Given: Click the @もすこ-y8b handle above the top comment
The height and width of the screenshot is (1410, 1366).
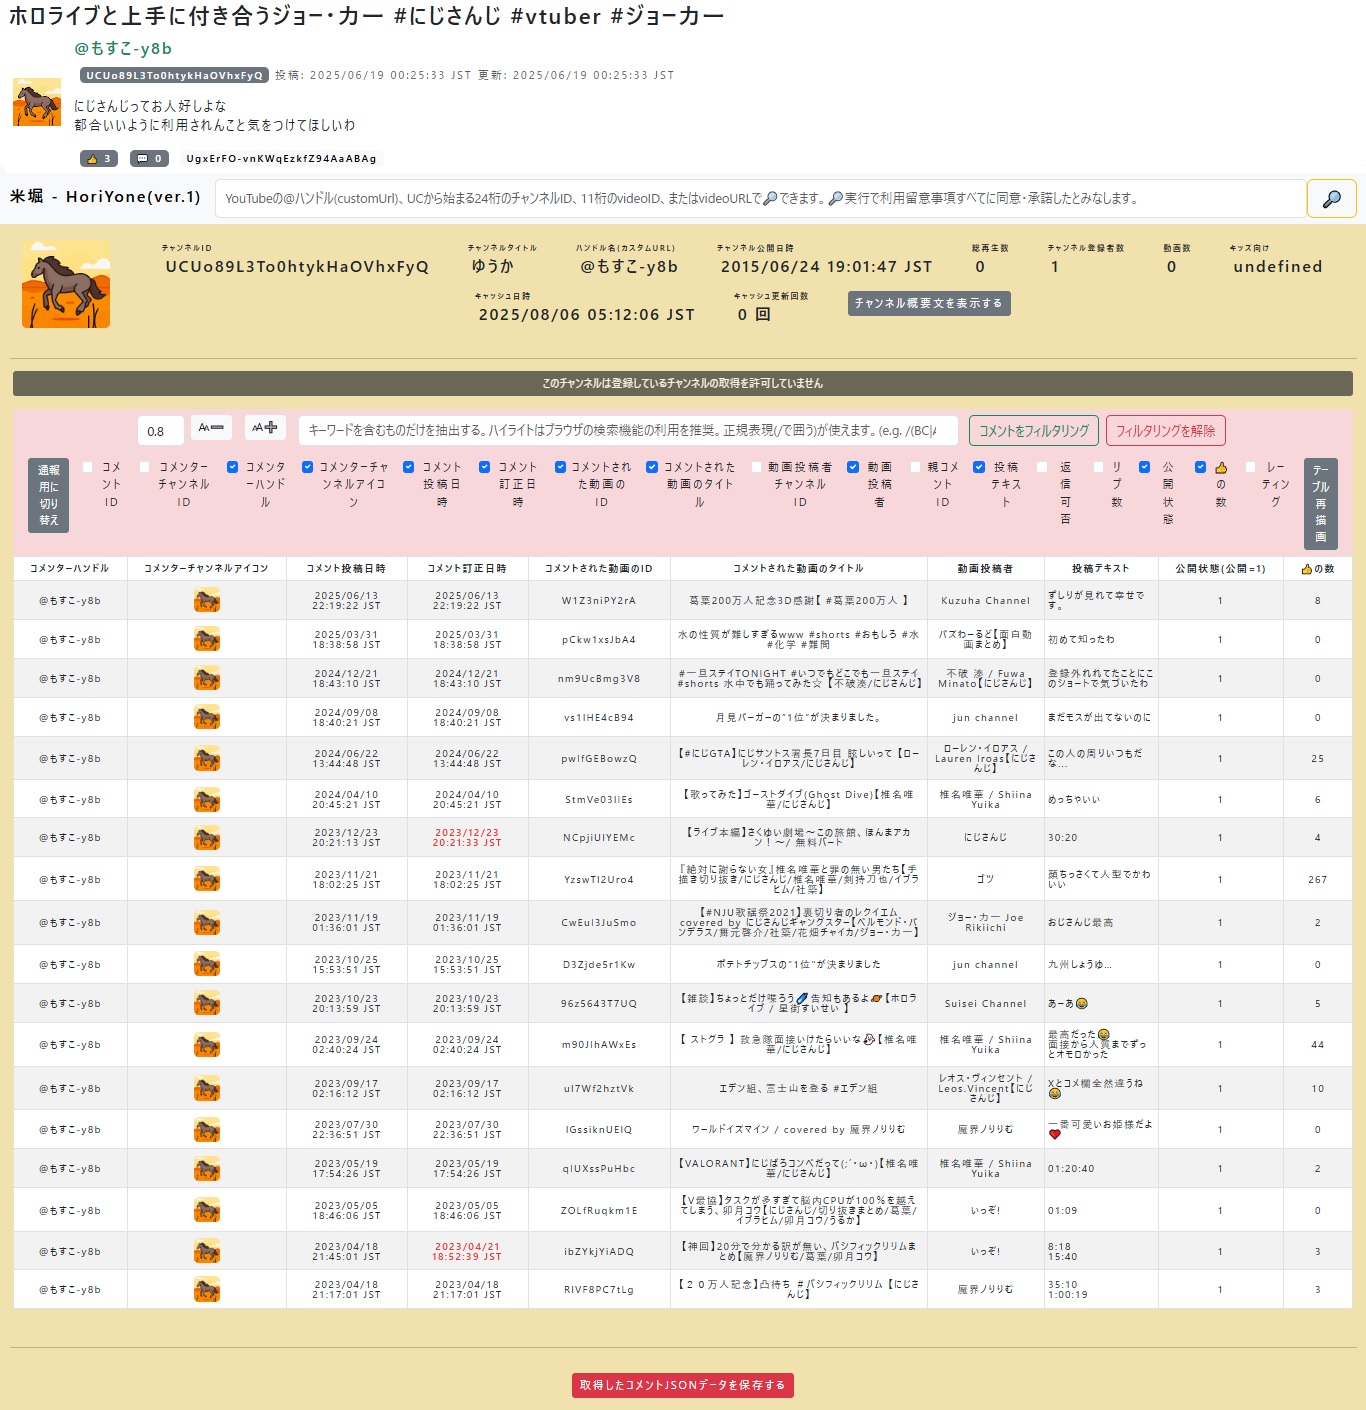Looking at the screenshot, I should (x=123, y=48).
